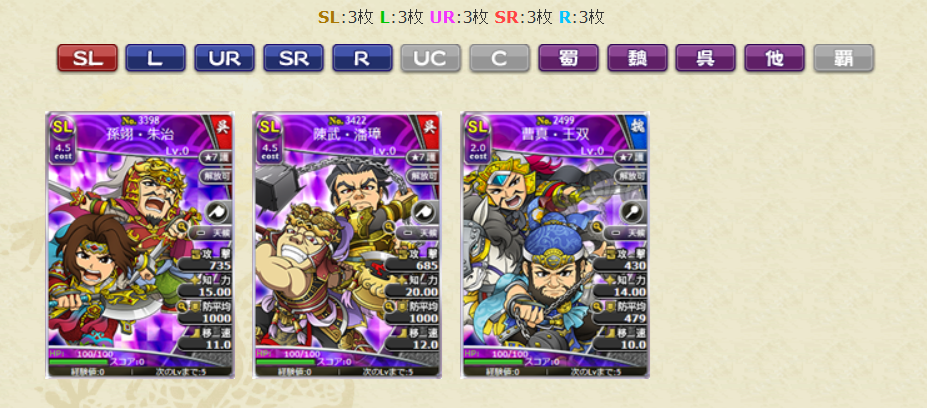Screen dimensions: 927x408
Task: Open the 曹真・王双 card
Action: (x=555, y=245)
